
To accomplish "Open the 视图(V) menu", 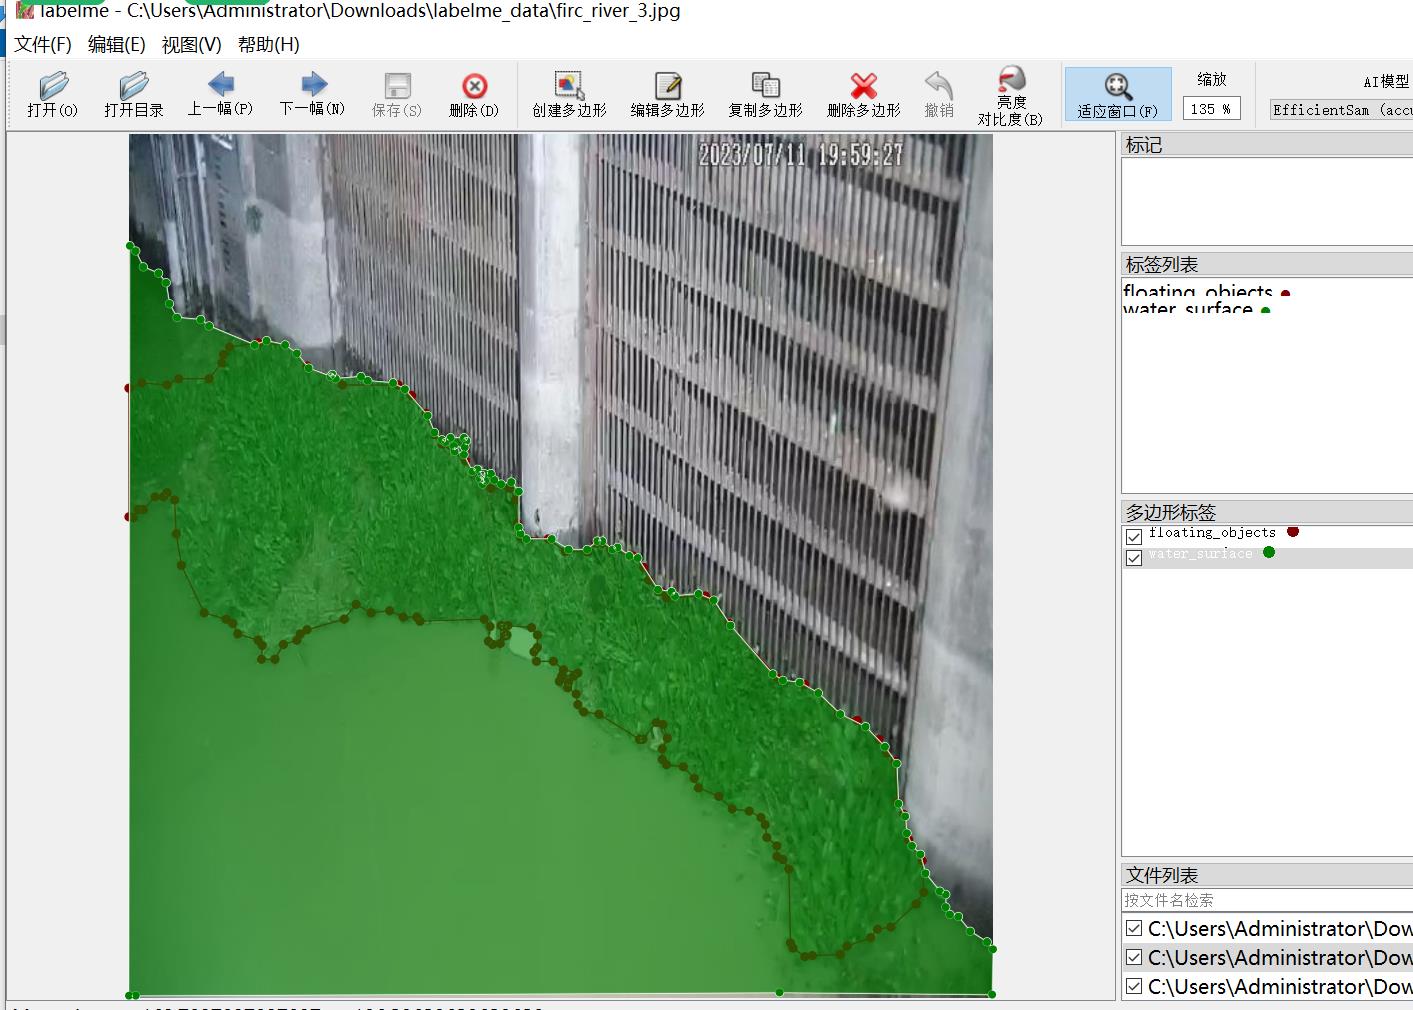I will pyautogui.click(x=191, y=45).
